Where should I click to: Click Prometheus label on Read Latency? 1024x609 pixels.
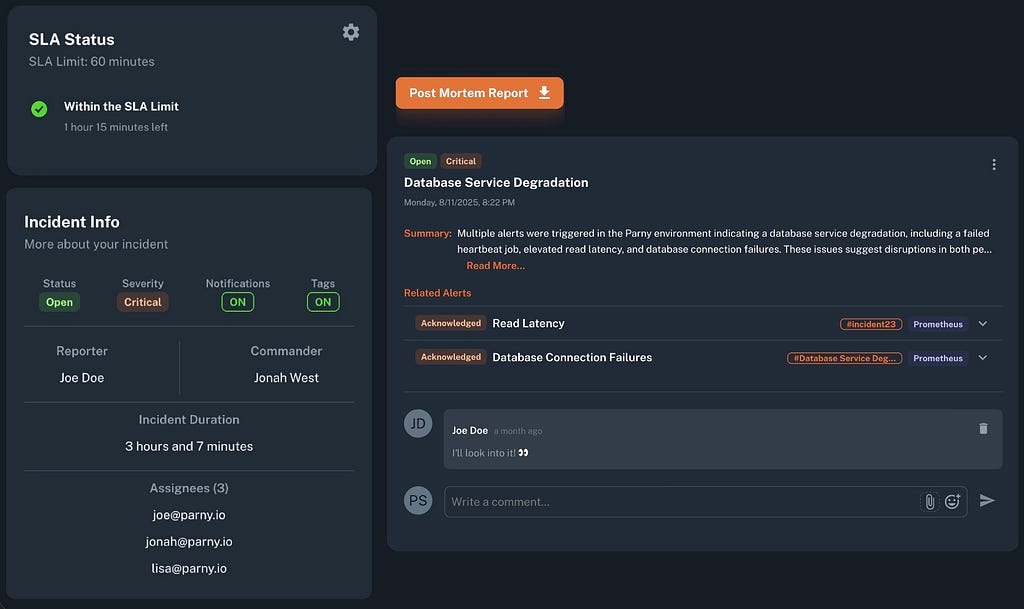pos(938,324)
